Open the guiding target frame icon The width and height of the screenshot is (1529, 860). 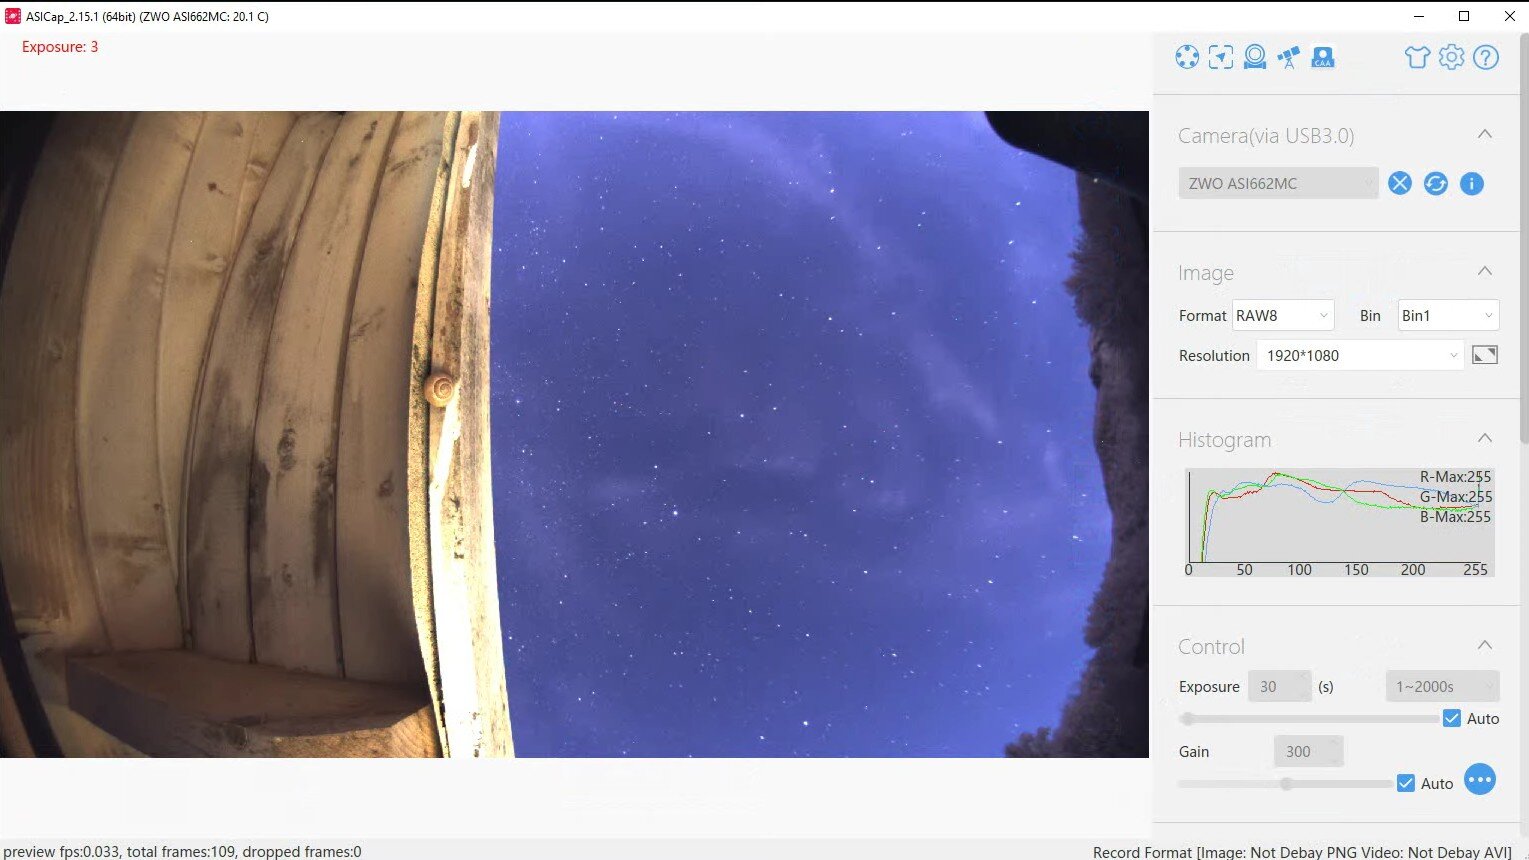click(x=1221, y=57)
